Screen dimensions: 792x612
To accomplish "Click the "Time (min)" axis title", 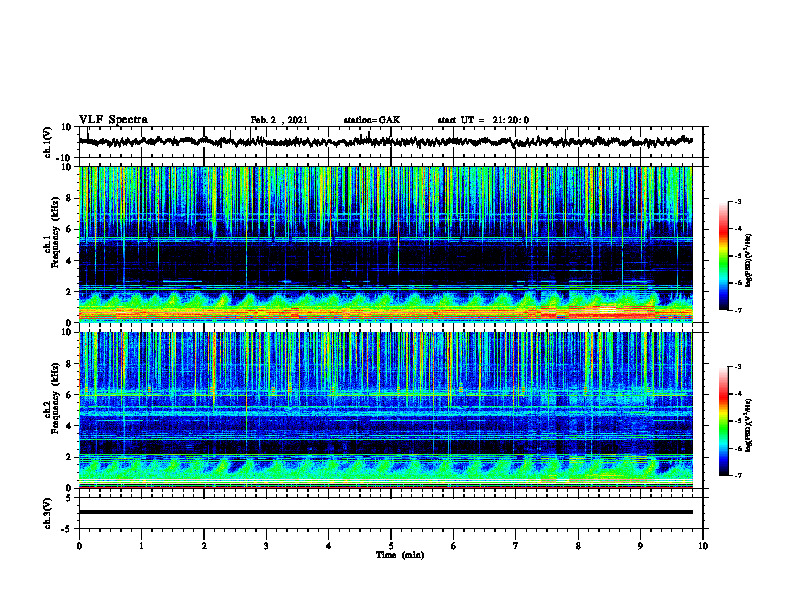I will click(x=400, y=555).
